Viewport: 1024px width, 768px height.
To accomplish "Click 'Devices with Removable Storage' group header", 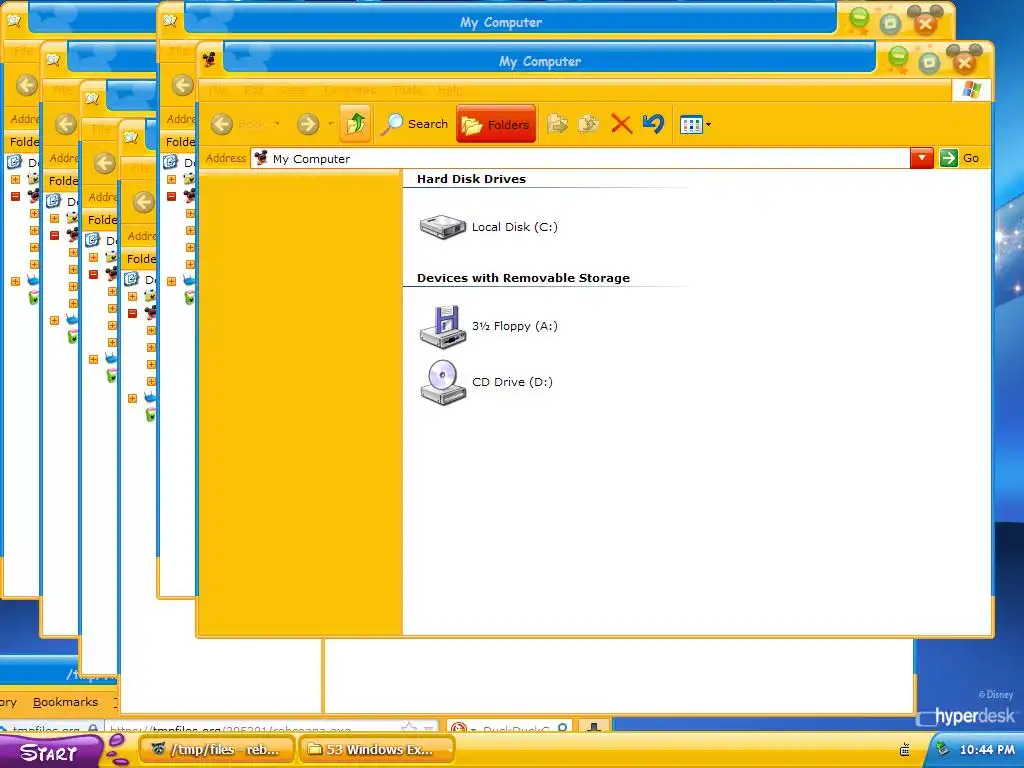I will [523, 278].
